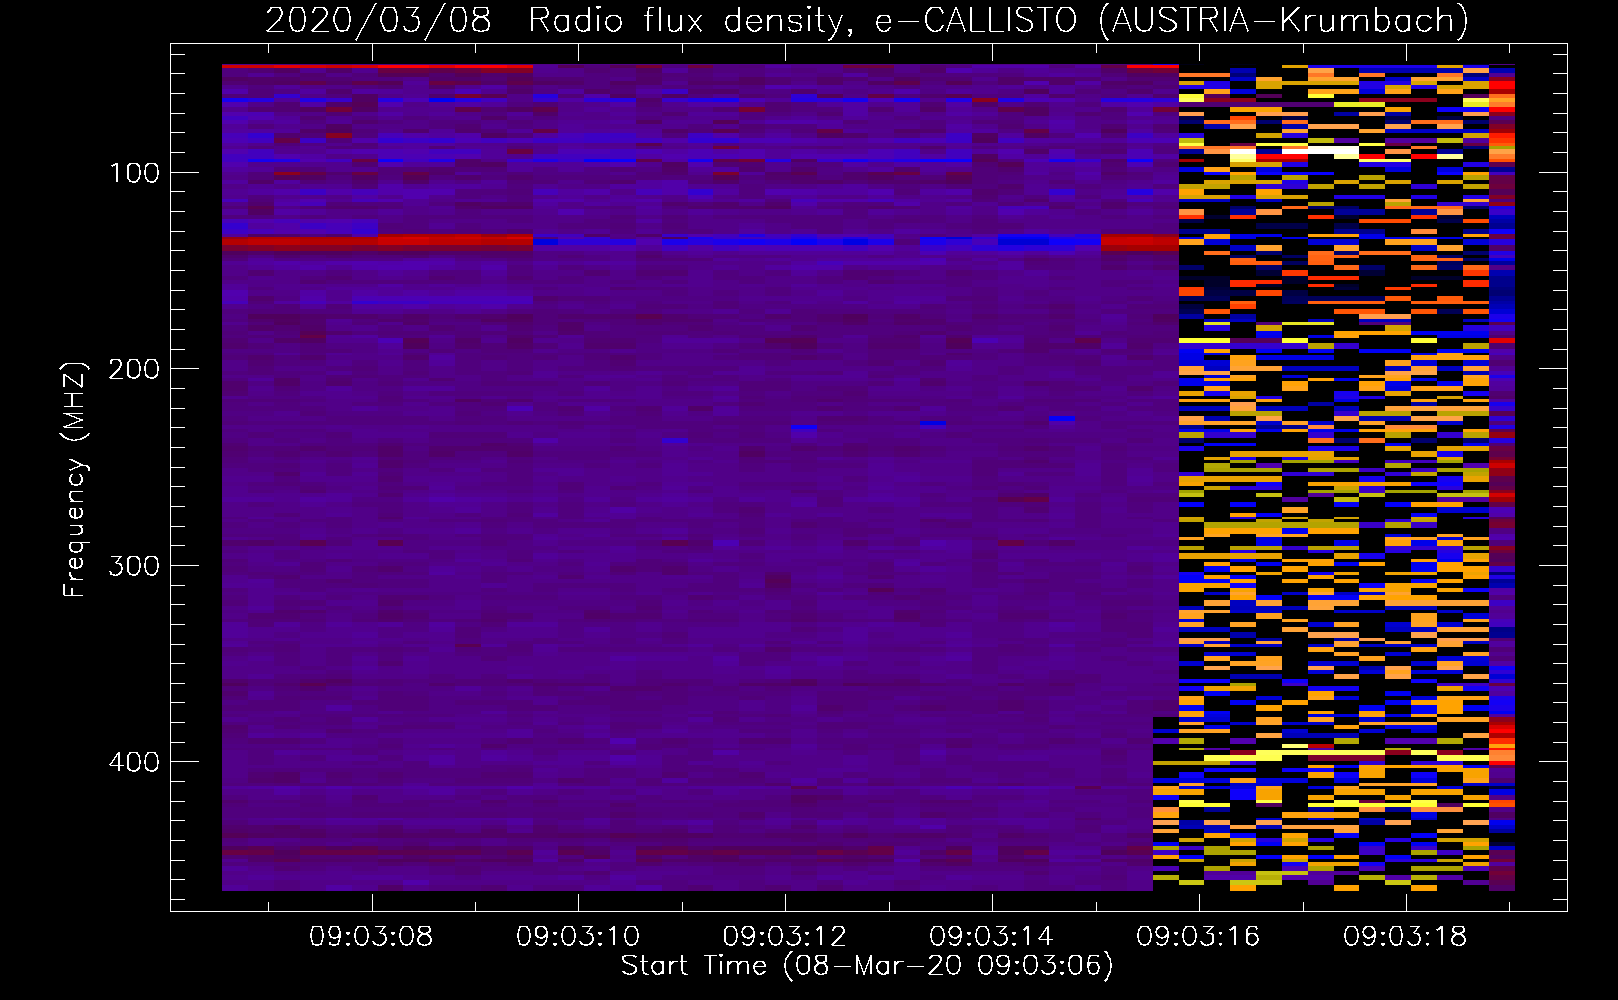Click the 'Start Time (08-Mar-20 09:03:06)' label

click(867, 965)
